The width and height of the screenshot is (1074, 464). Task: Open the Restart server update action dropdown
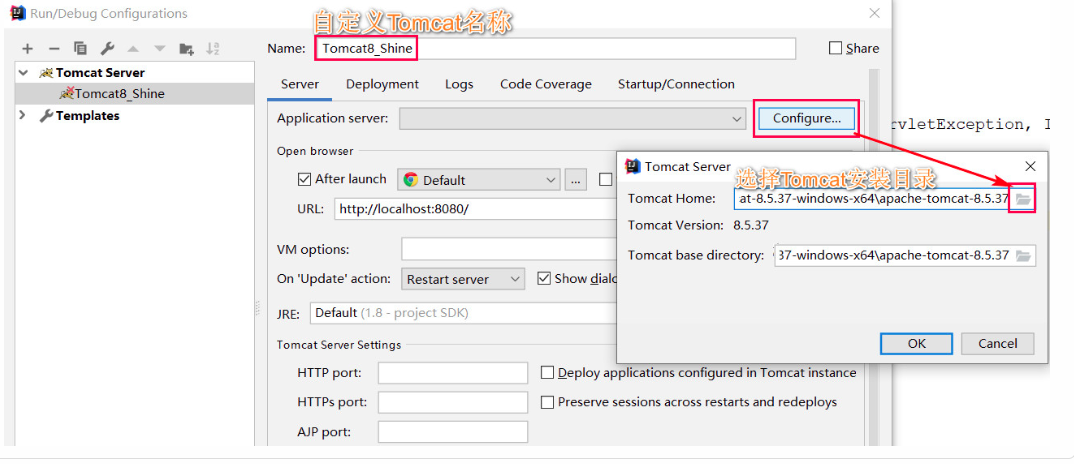click(x=463, y=279)
